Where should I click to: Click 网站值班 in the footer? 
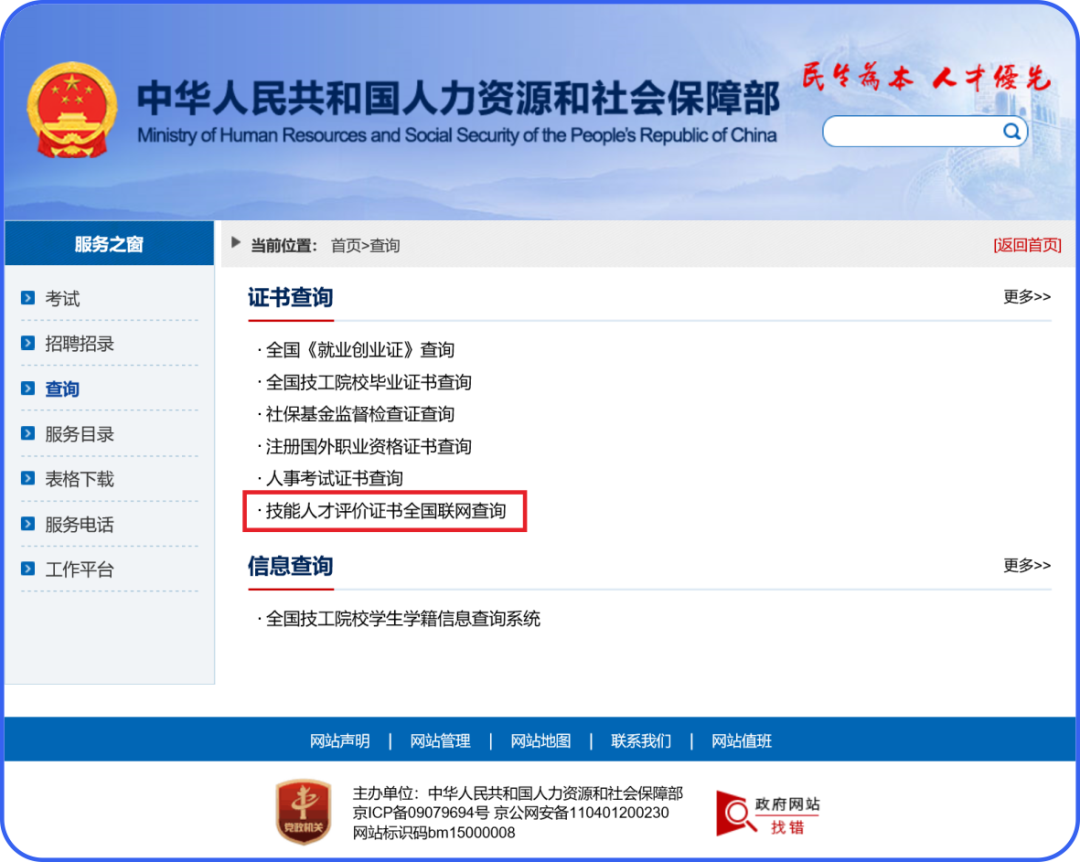(742, 741)
